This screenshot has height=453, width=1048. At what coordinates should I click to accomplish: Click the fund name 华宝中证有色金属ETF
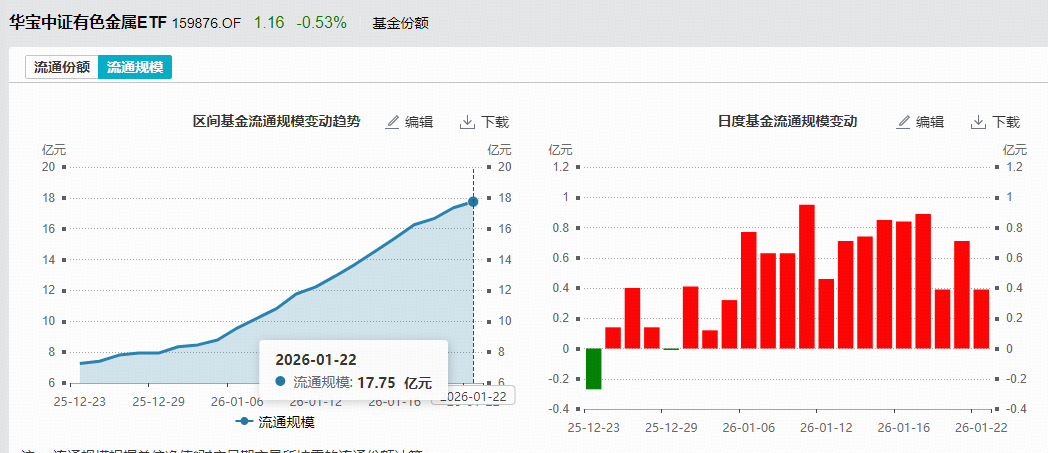coord(88,21)
